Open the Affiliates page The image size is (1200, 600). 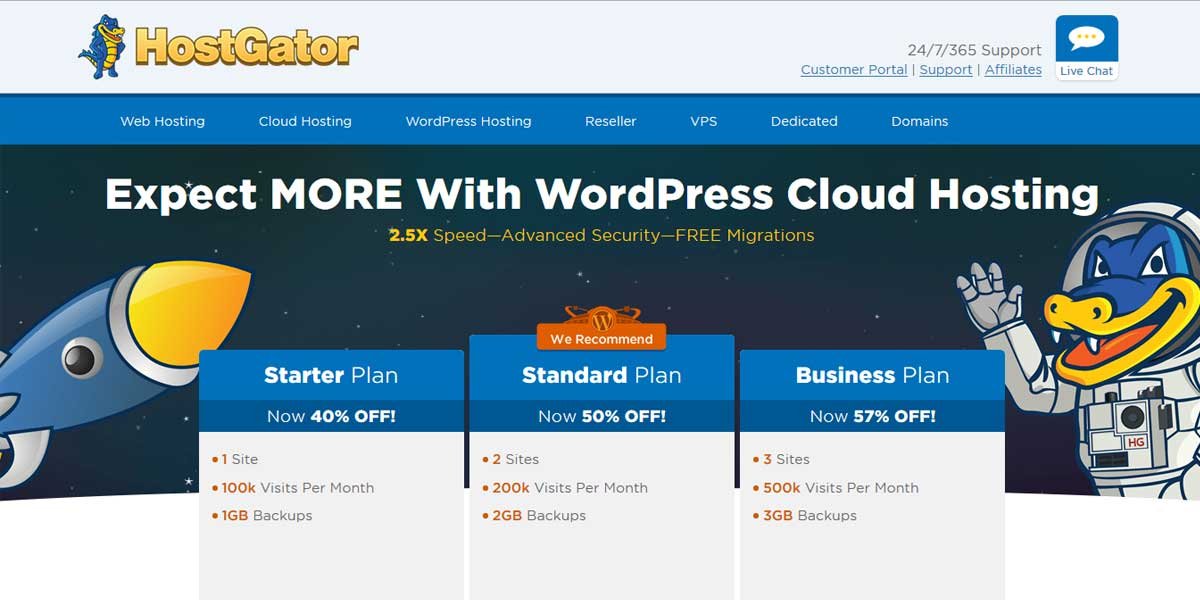pyautogui.click(x=1013, y=69)
